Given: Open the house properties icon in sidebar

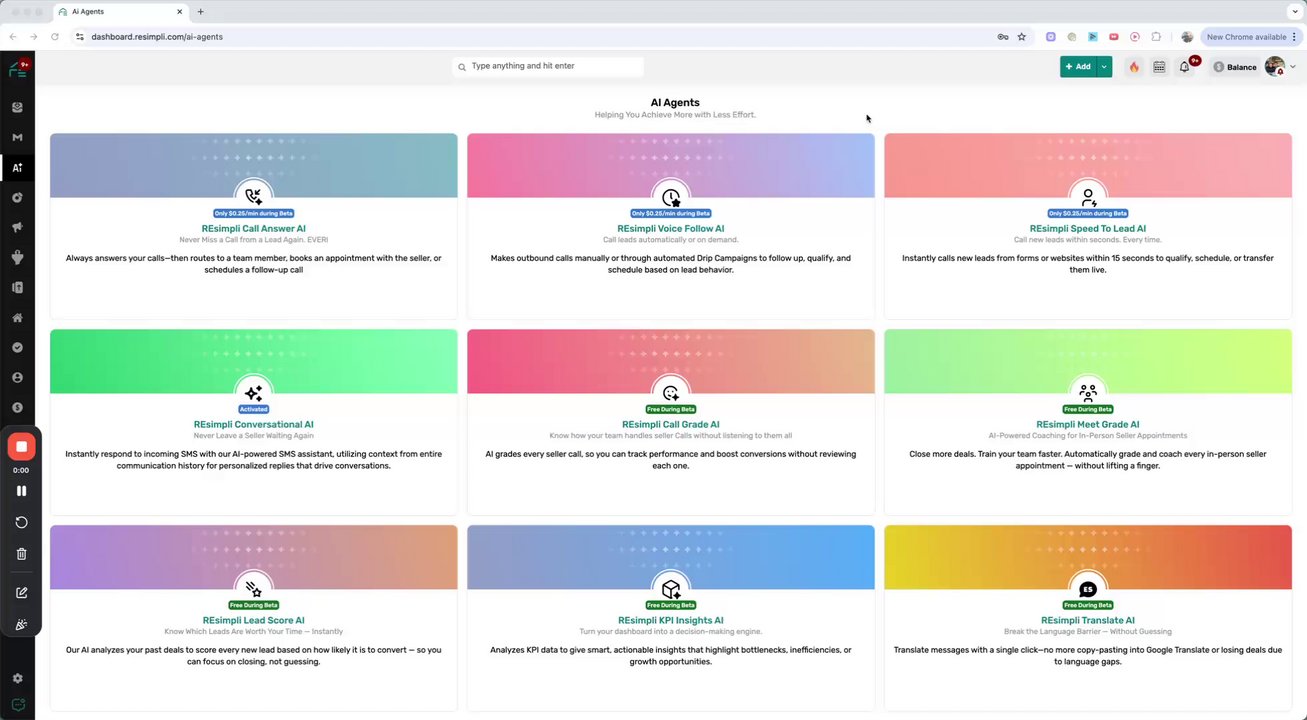Looking at the screenshot, I should 17,318.
